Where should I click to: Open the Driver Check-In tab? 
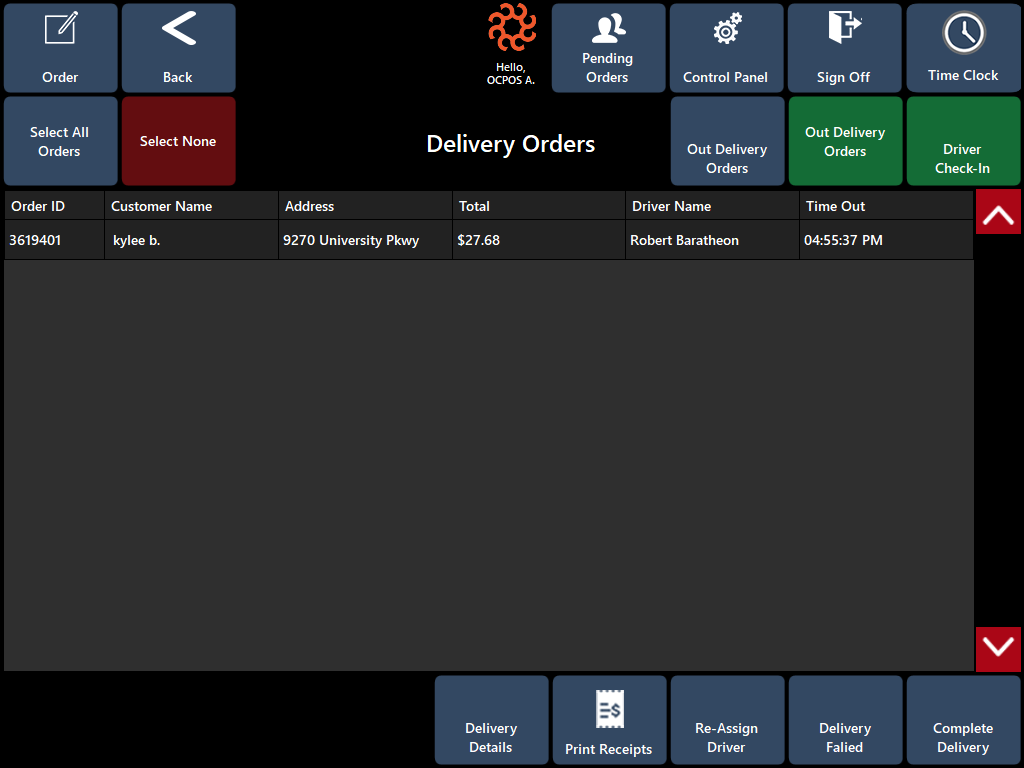coord(963,141)
